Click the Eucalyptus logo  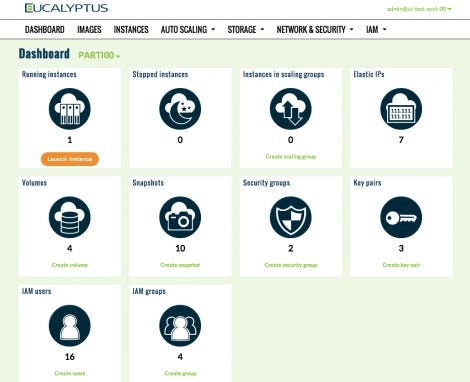click(x=66, y=8)
